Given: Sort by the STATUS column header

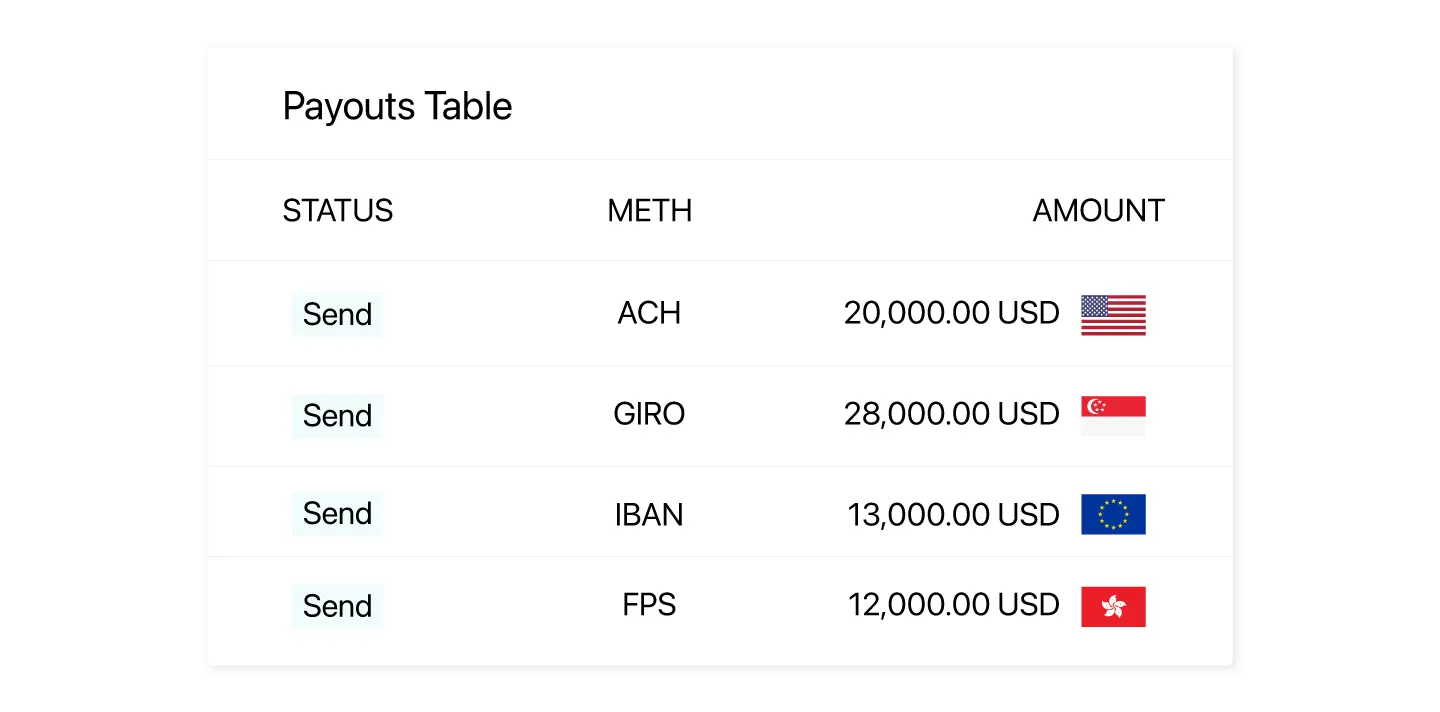Looking at the screenshot, I should click(337, 211).
